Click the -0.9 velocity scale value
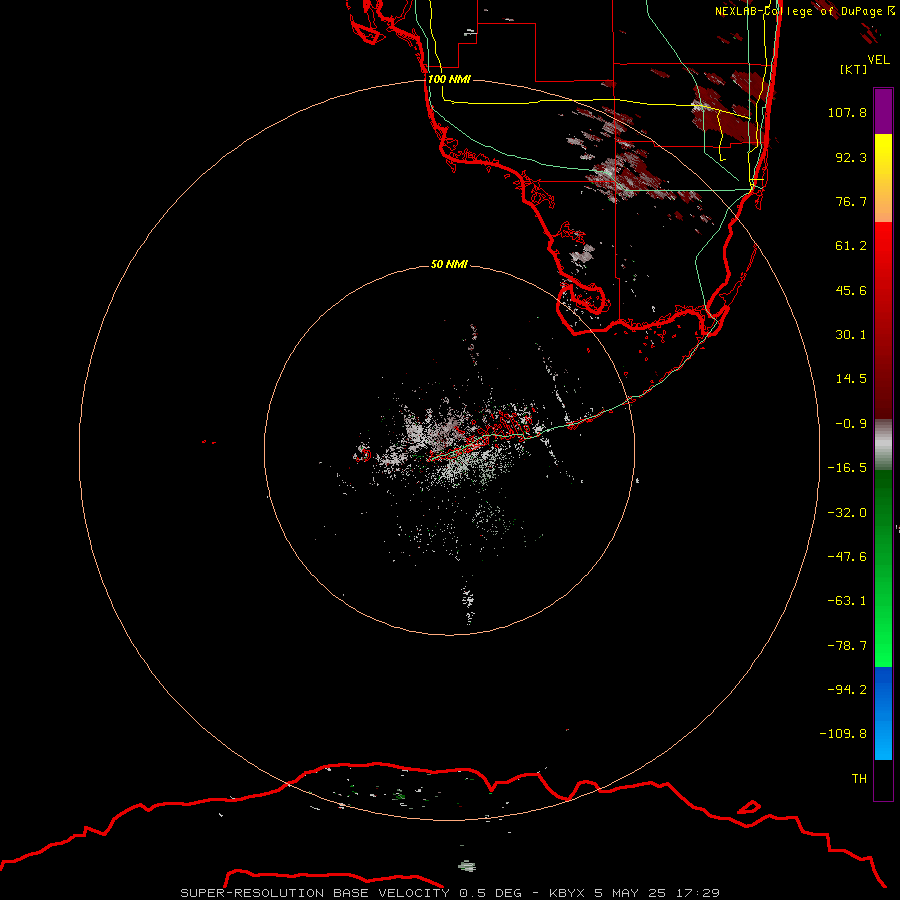This screenshot has height=900, width=900. pos(851,424)
